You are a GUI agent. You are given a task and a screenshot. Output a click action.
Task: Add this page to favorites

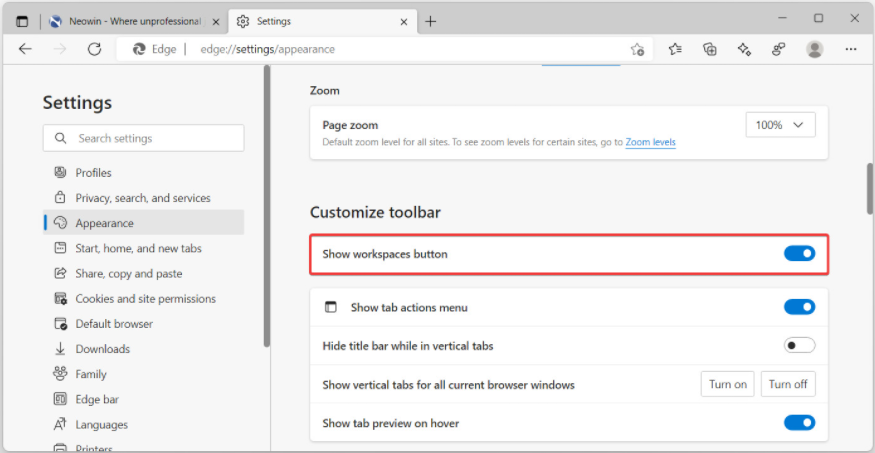637,49
